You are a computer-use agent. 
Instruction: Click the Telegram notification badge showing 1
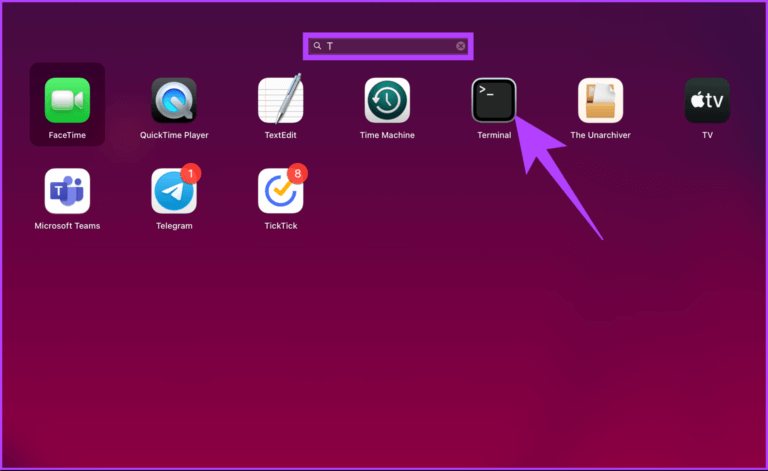[191, 173]
